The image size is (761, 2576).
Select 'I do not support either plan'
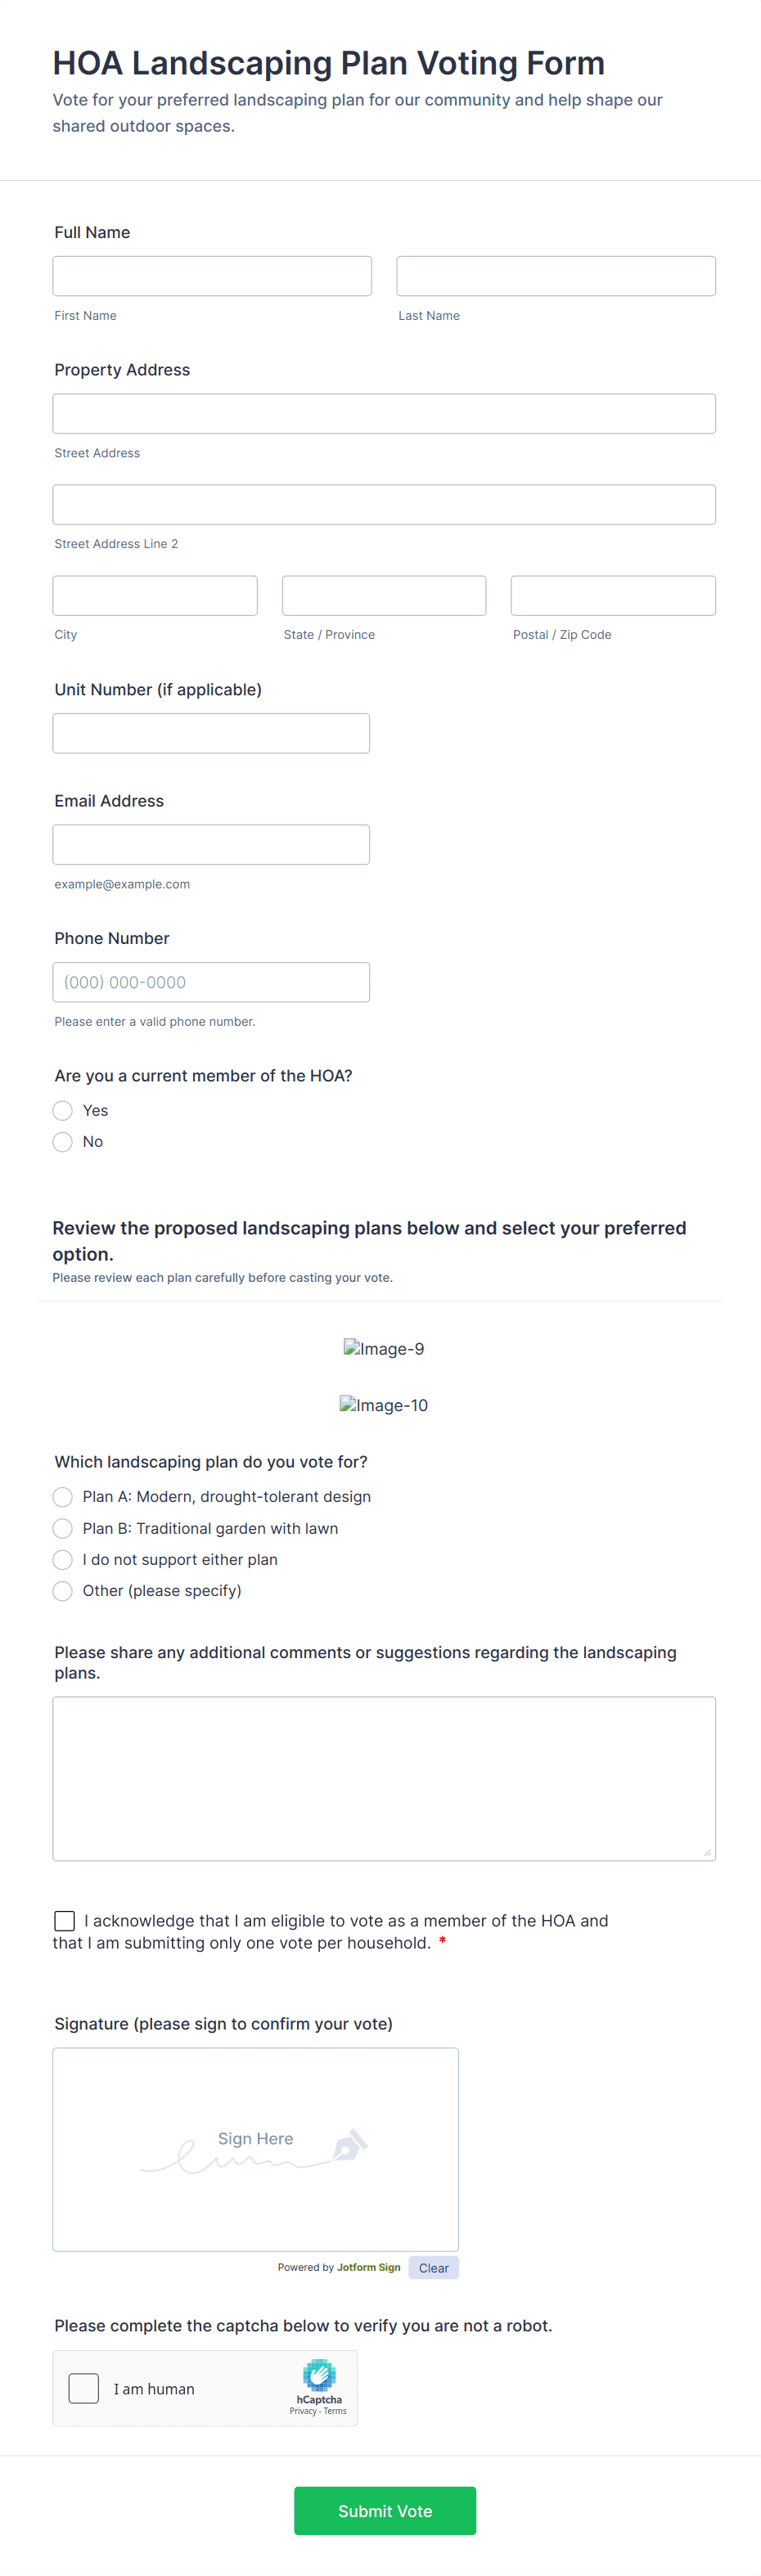pyautogui.click(x=62, y=1560)
